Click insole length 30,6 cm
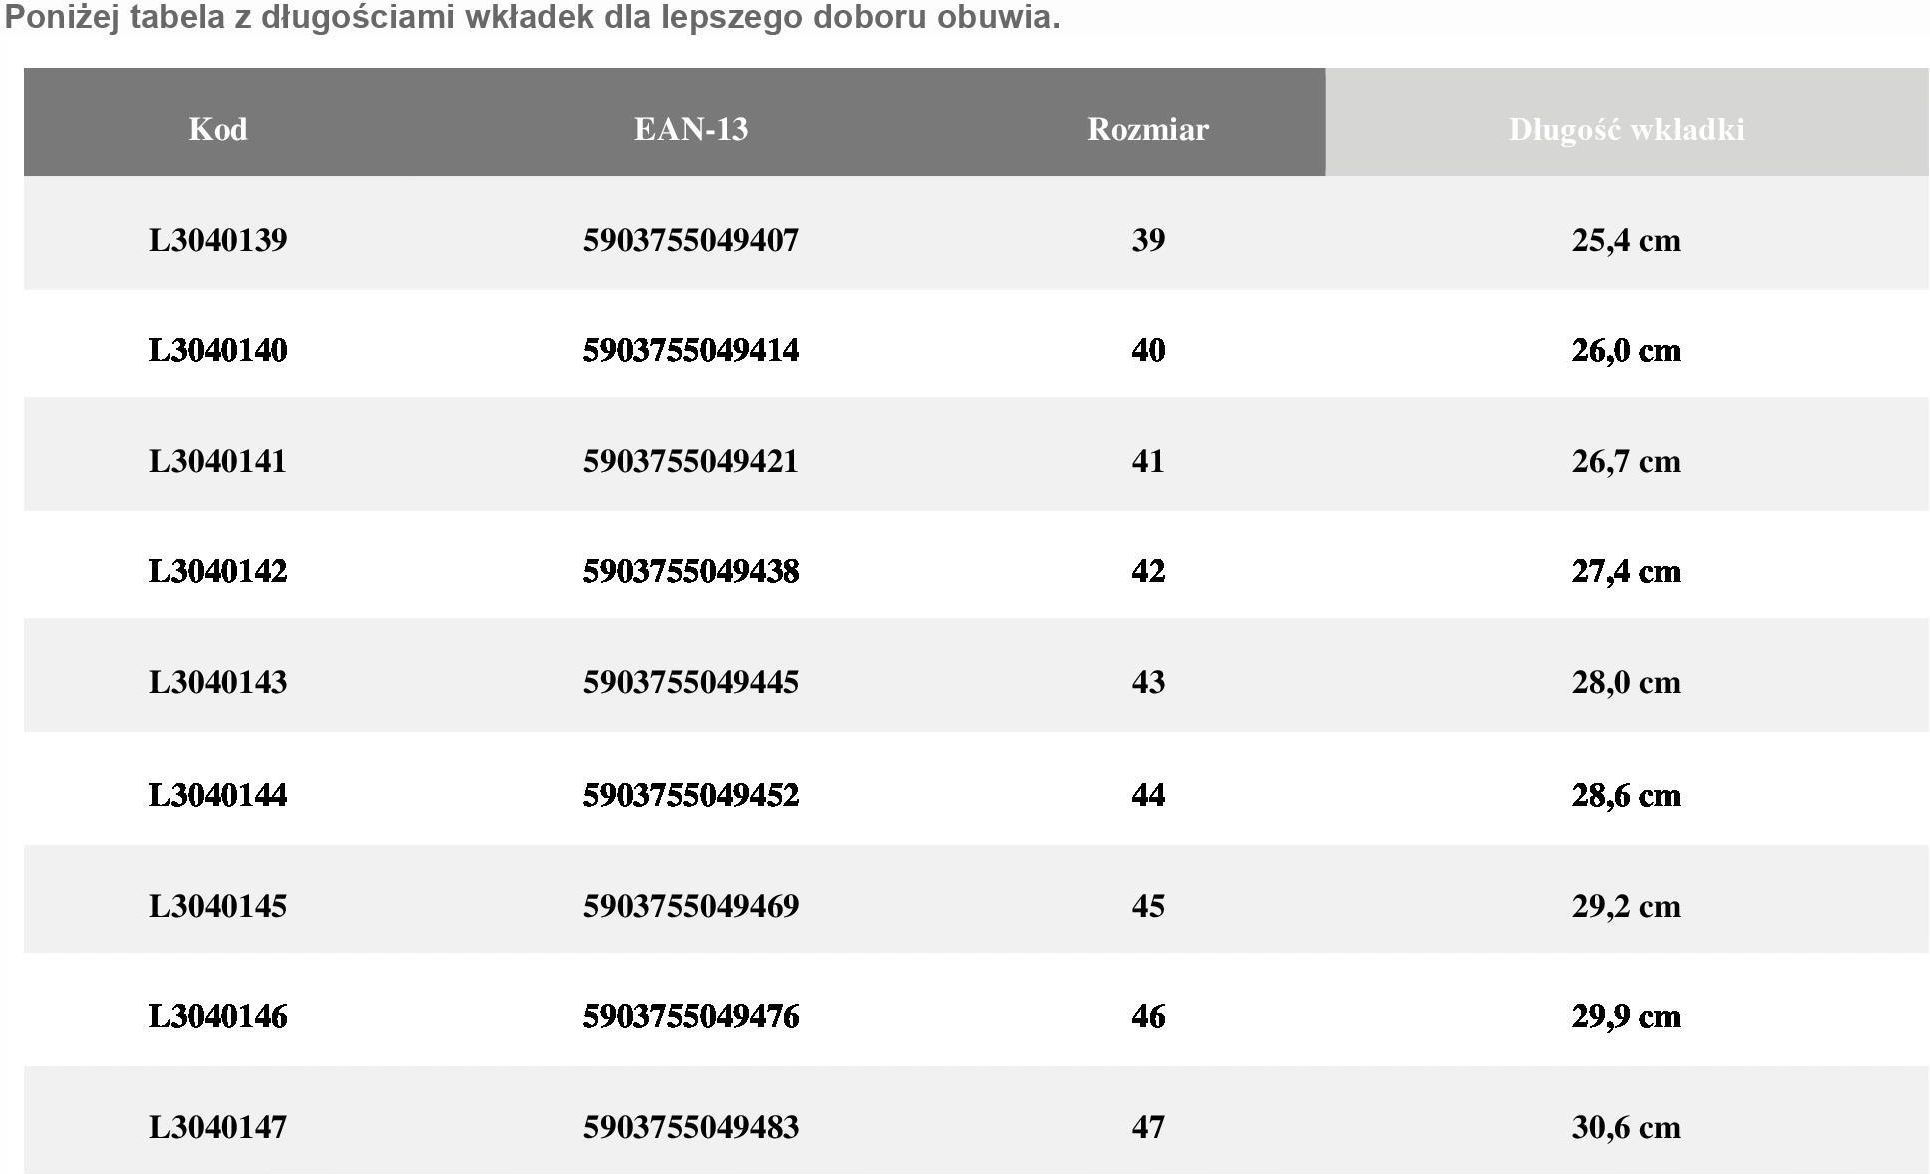This screenshot has width=1930, height=1174. point(1626,1127)
